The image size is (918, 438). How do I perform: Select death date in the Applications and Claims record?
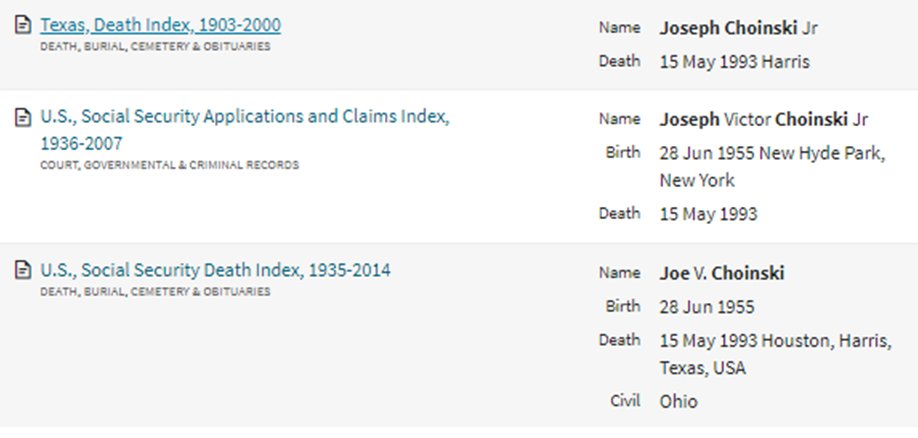708,214
